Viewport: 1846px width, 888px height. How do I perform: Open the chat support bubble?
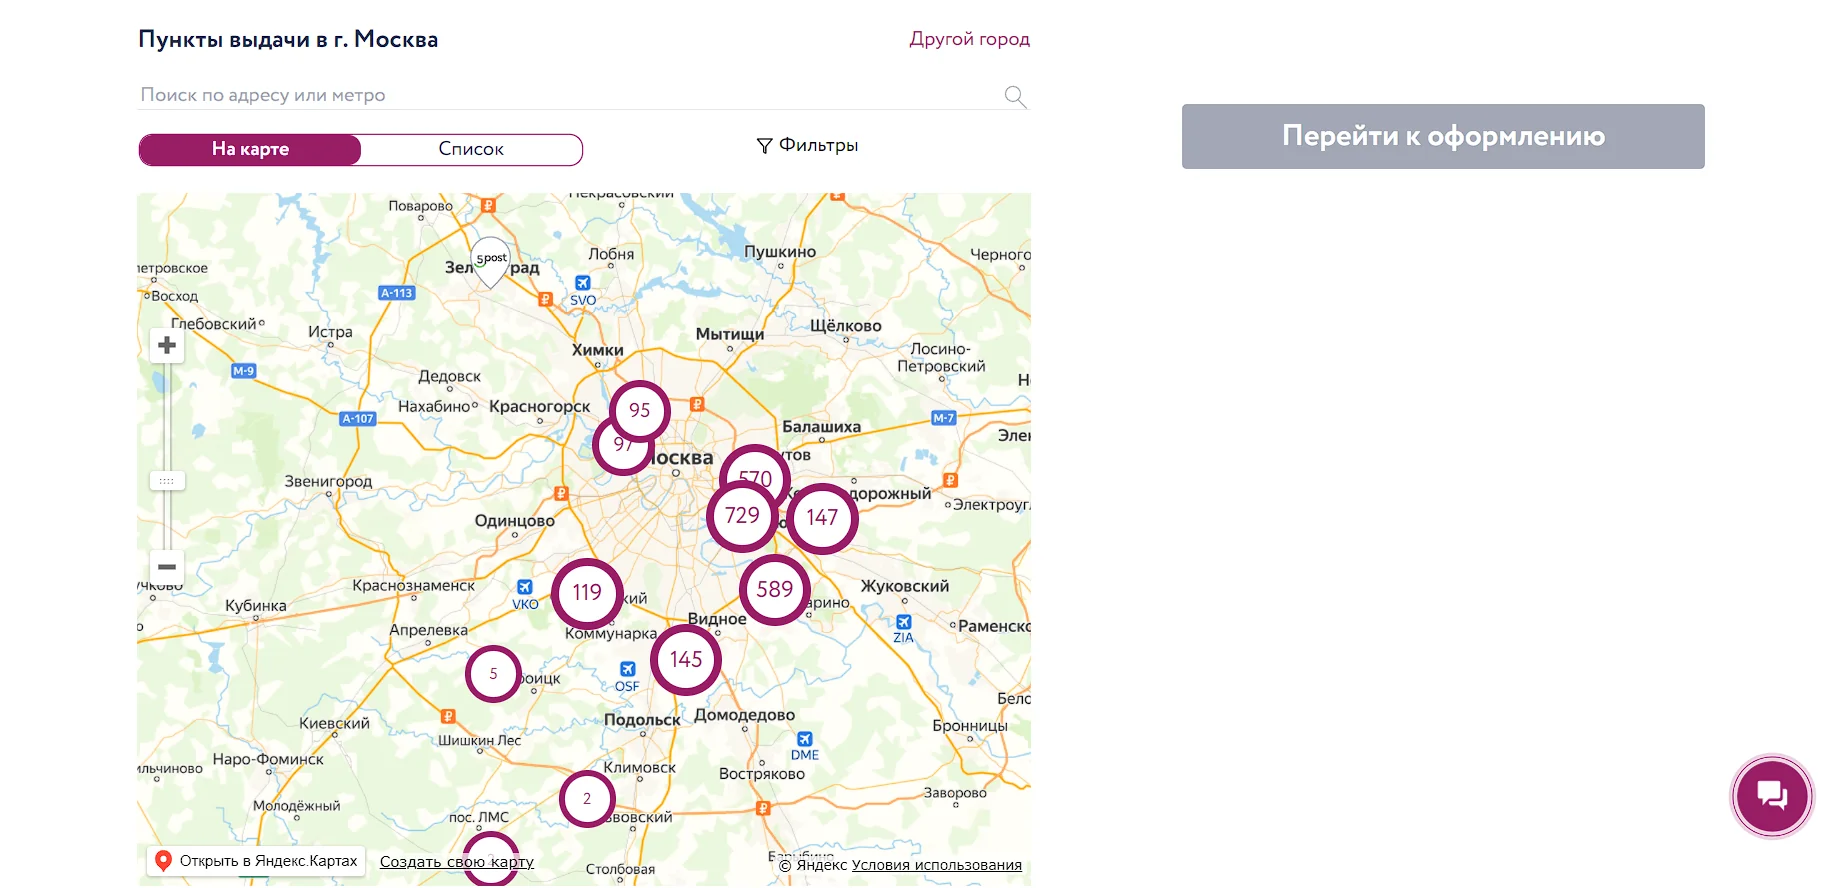coord(1772,796)
